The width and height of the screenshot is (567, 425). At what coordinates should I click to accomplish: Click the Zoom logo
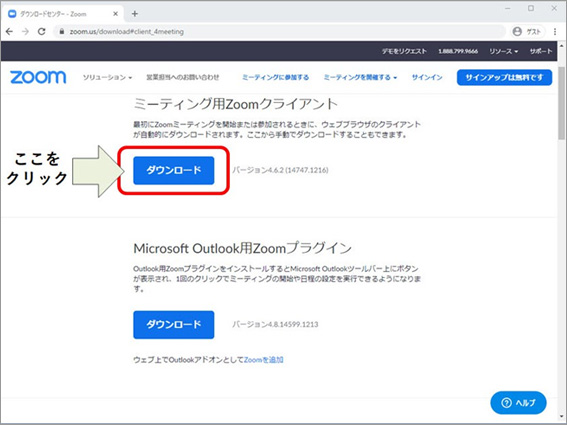[38, 77]
